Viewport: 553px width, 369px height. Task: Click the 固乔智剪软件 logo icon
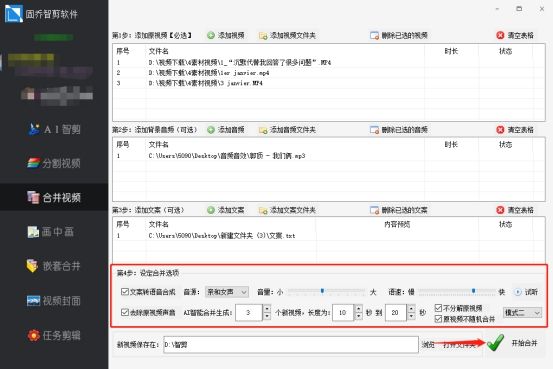(x=13, y=14)
